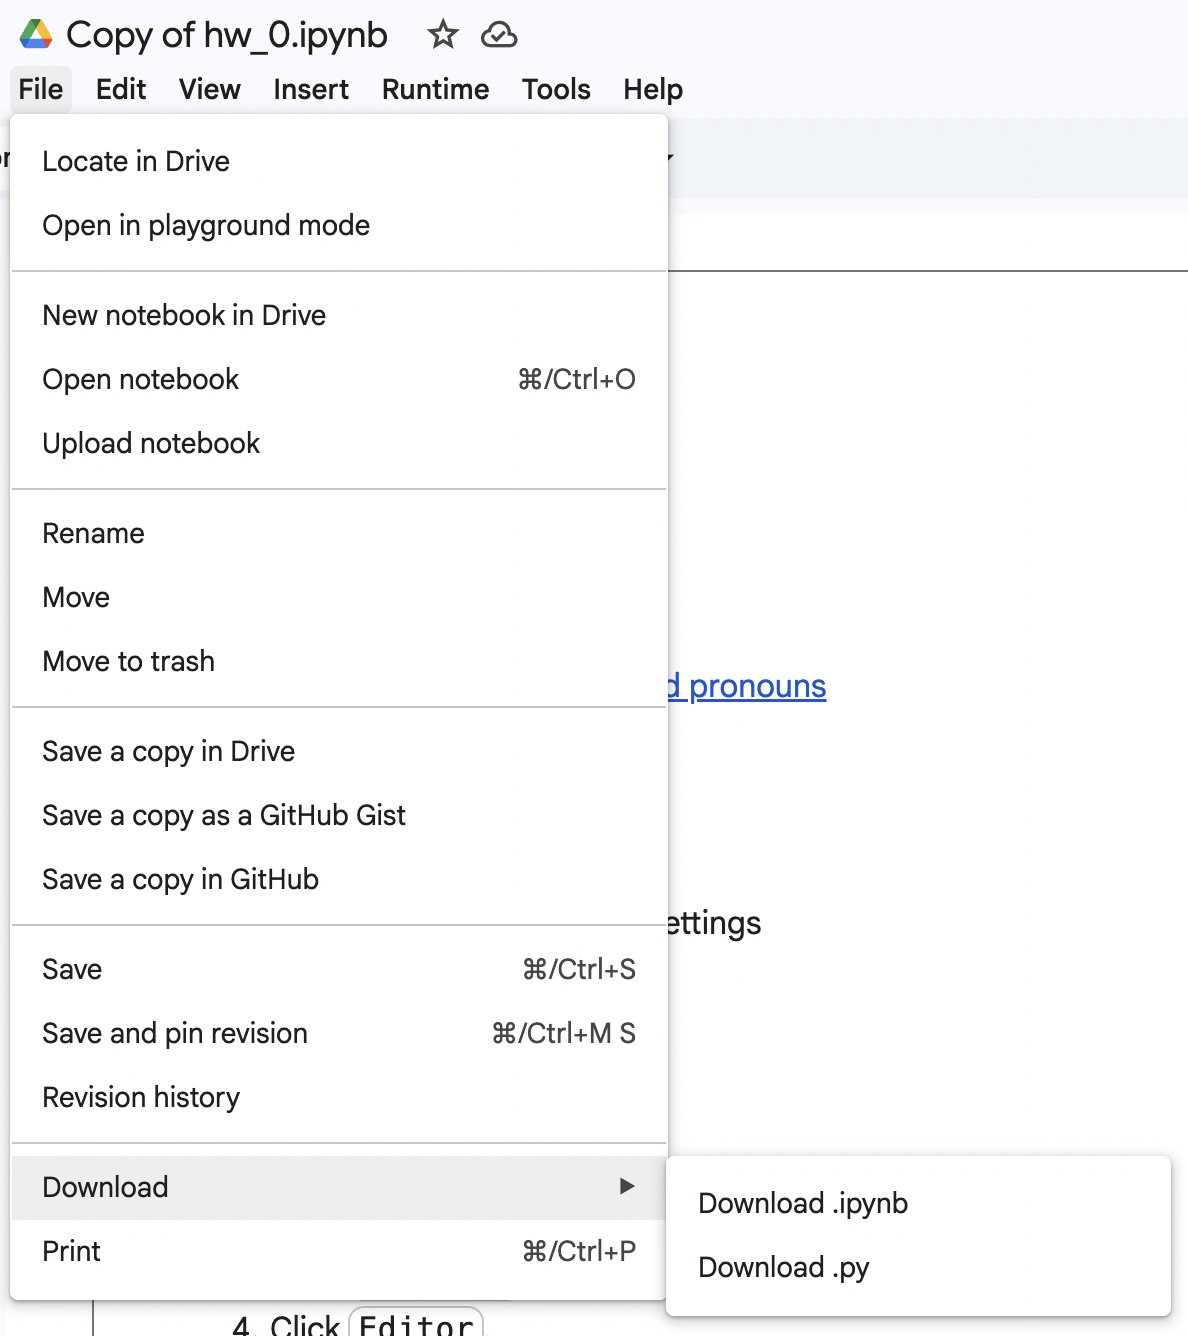The image size is (1188, 1336).
Task: Choose the Save menu entry
Action: click(x=339, y=970)
